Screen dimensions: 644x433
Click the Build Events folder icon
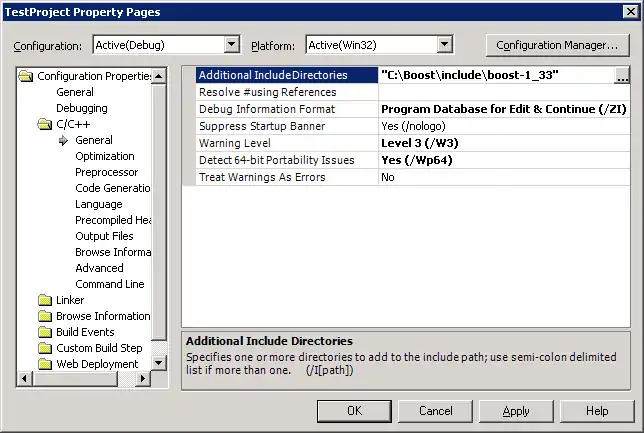tap(45, 332)
